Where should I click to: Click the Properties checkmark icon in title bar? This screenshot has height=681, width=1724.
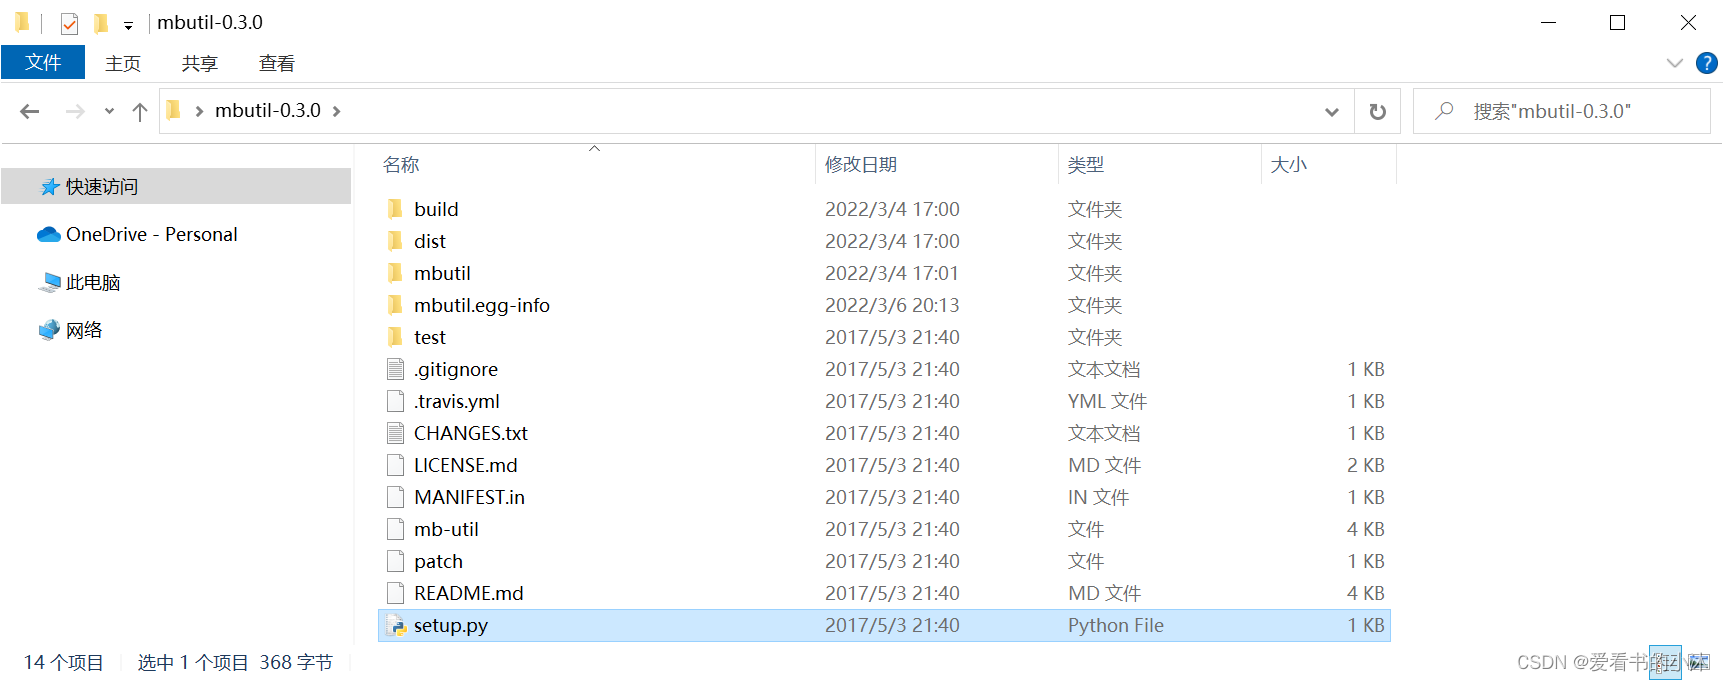[x=69, y=23]
